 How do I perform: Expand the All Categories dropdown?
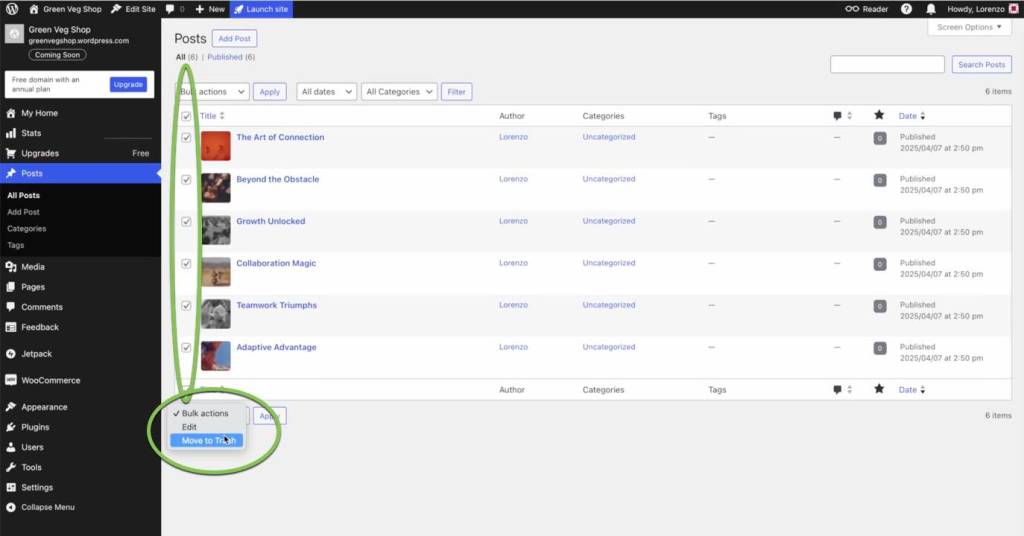[400, 92]
